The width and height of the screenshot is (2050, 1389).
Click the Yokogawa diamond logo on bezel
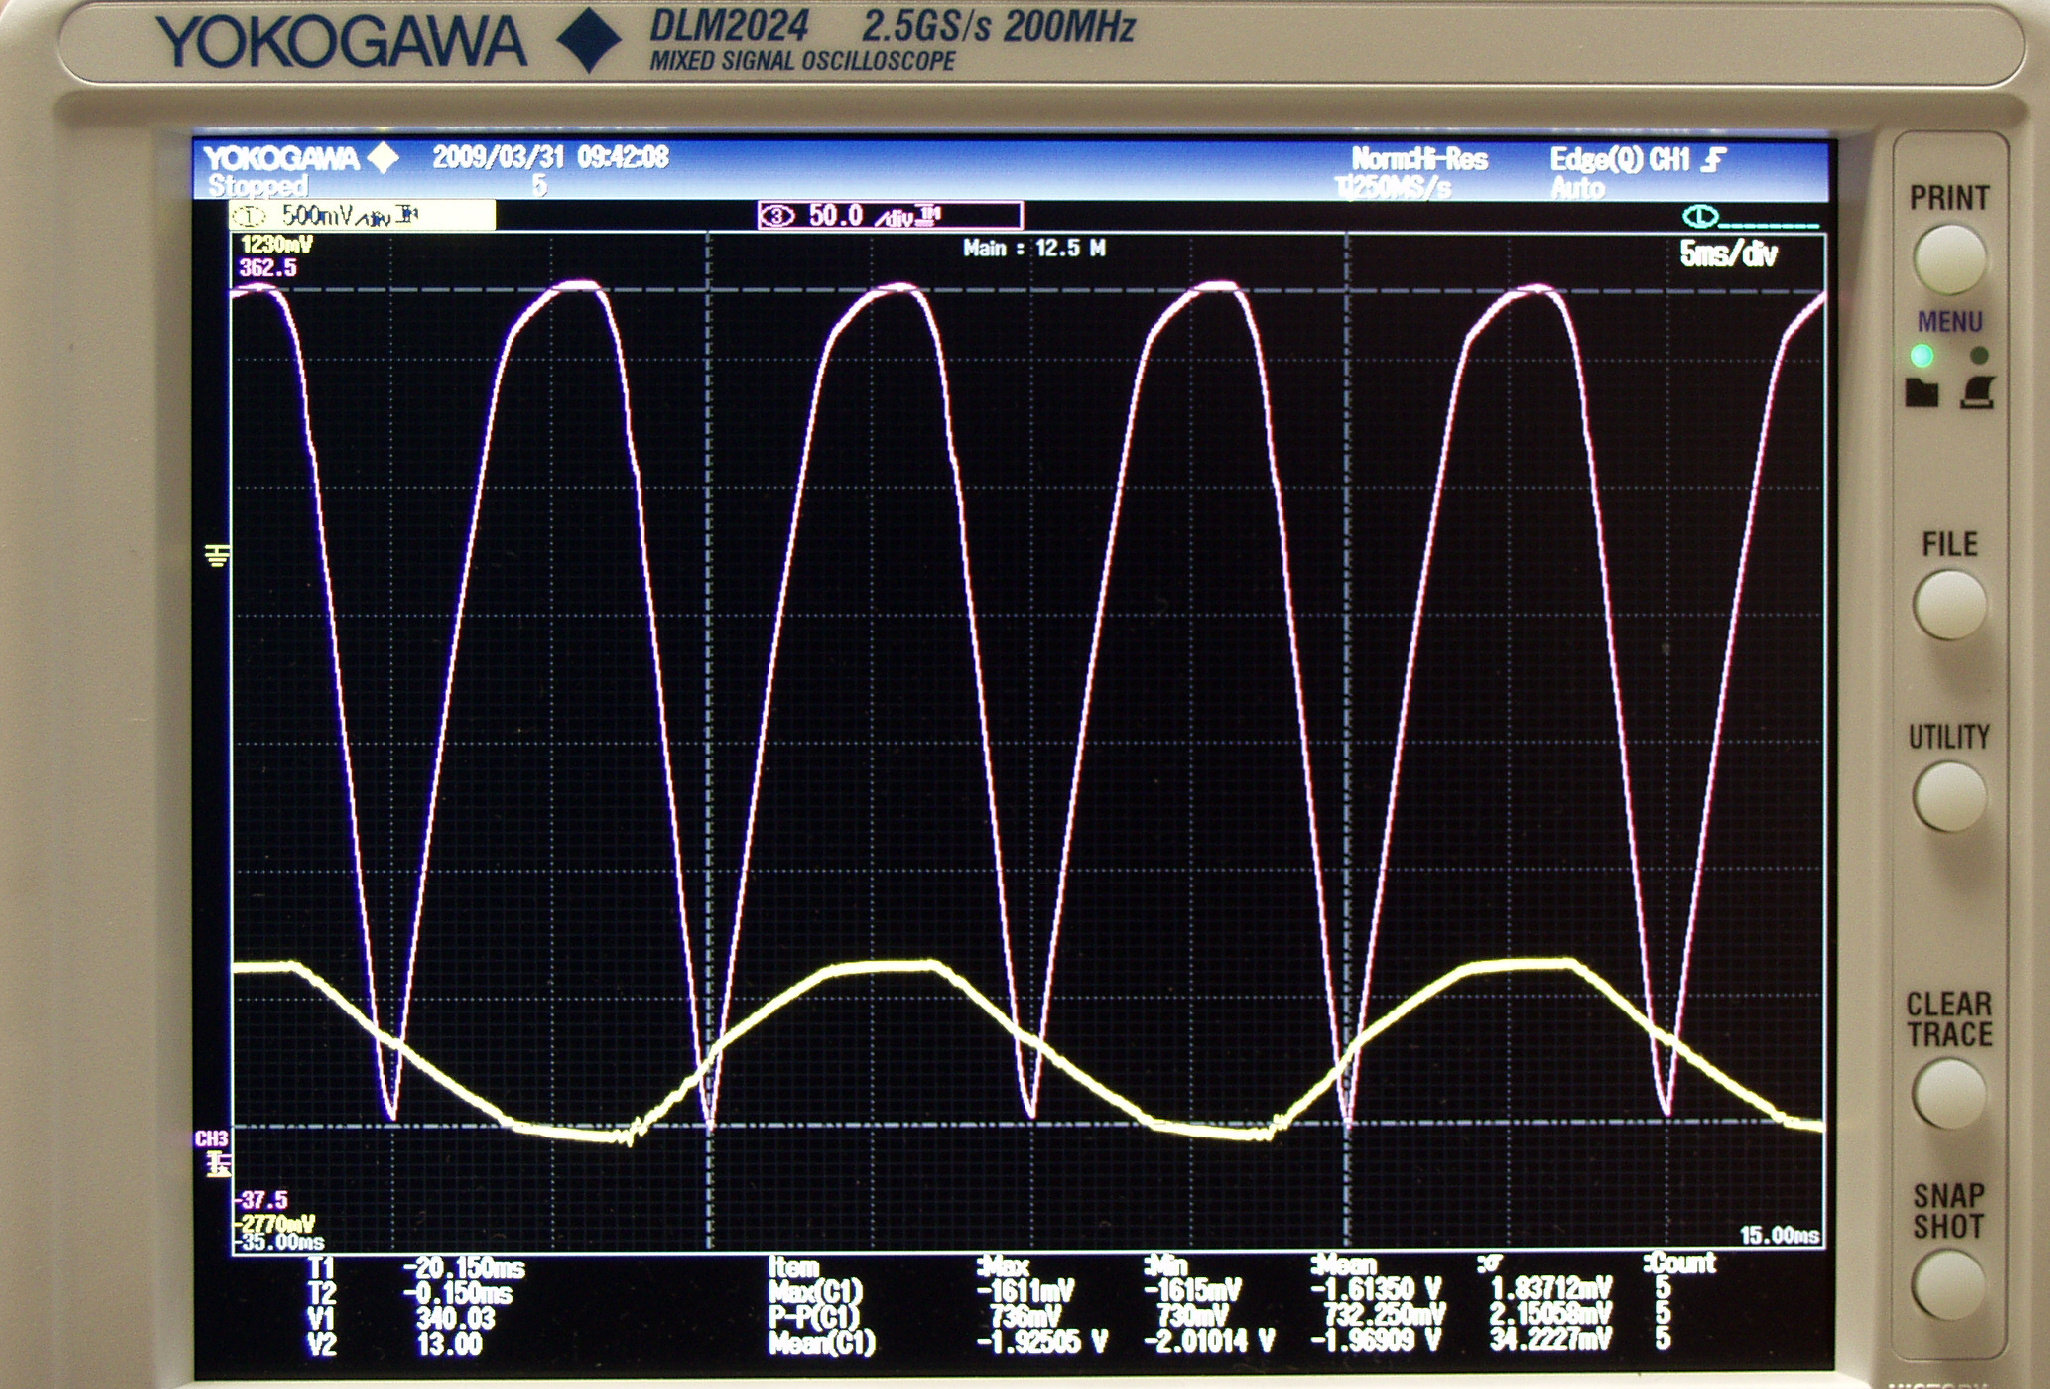(588, 40)
